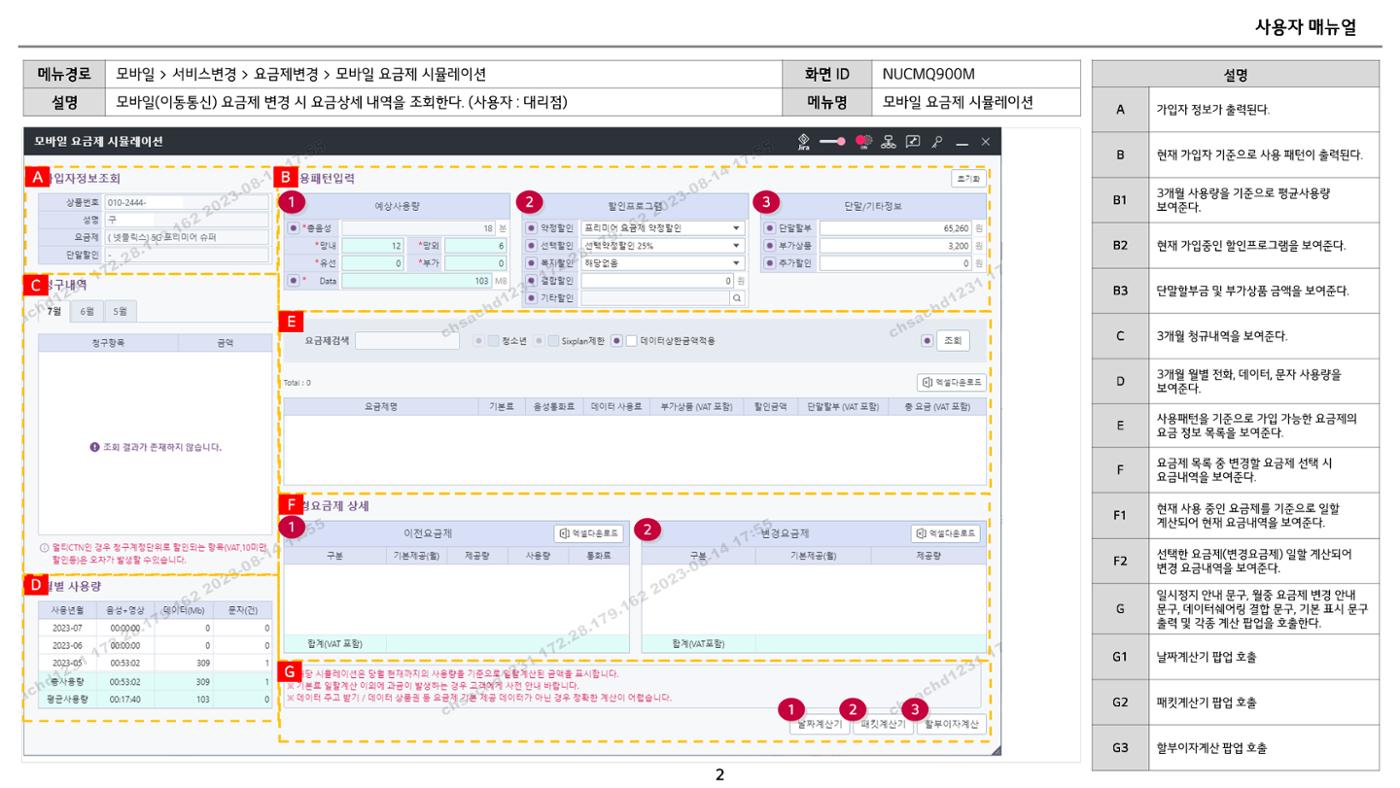Check the 데이터상한금액적용 checkbox

[x=631, y=341]
